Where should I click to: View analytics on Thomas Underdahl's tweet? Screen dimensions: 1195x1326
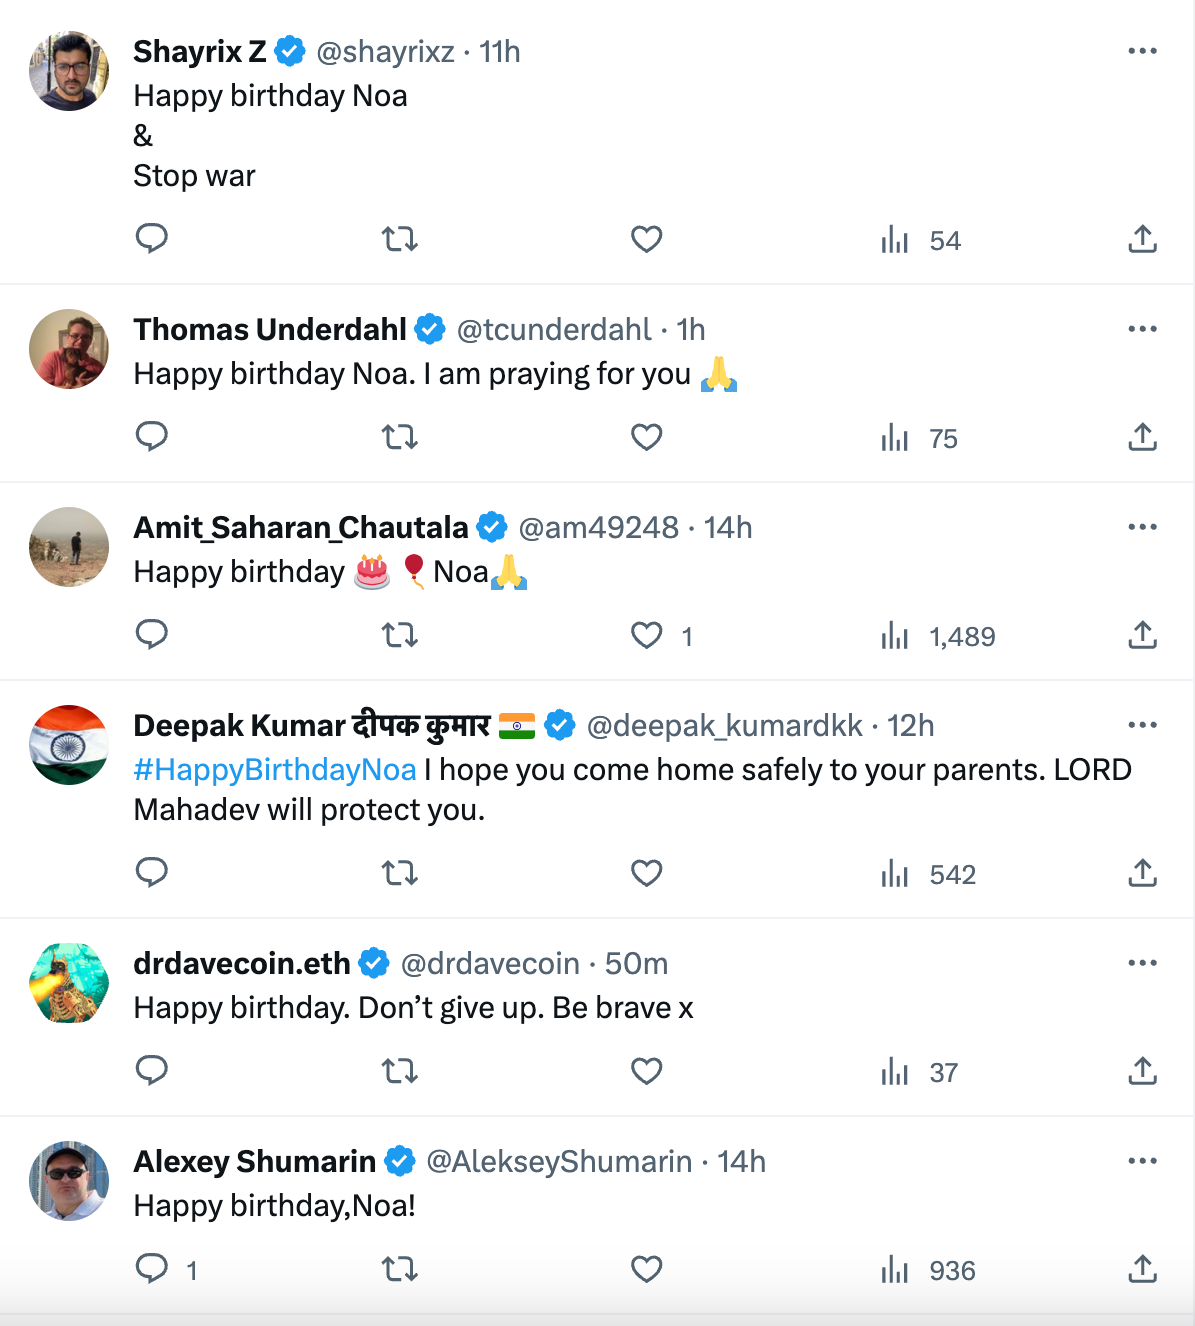[x=895, y=438]
